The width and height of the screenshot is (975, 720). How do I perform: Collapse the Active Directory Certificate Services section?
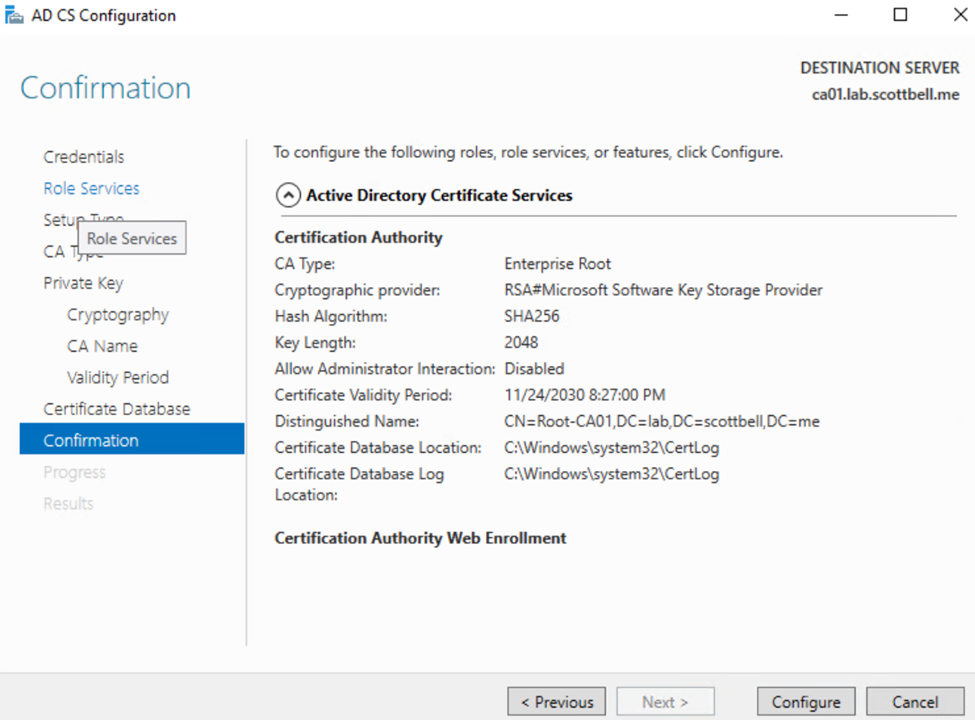(287, 196)
